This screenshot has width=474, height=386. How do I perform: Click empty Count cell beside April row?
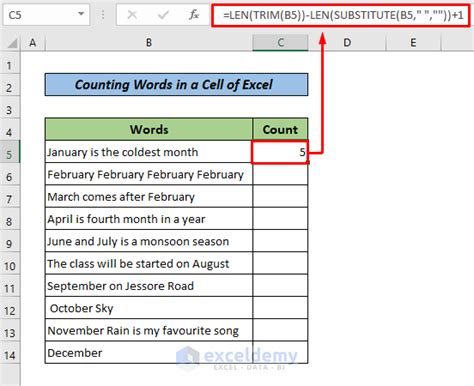click(x=280, y=219)
